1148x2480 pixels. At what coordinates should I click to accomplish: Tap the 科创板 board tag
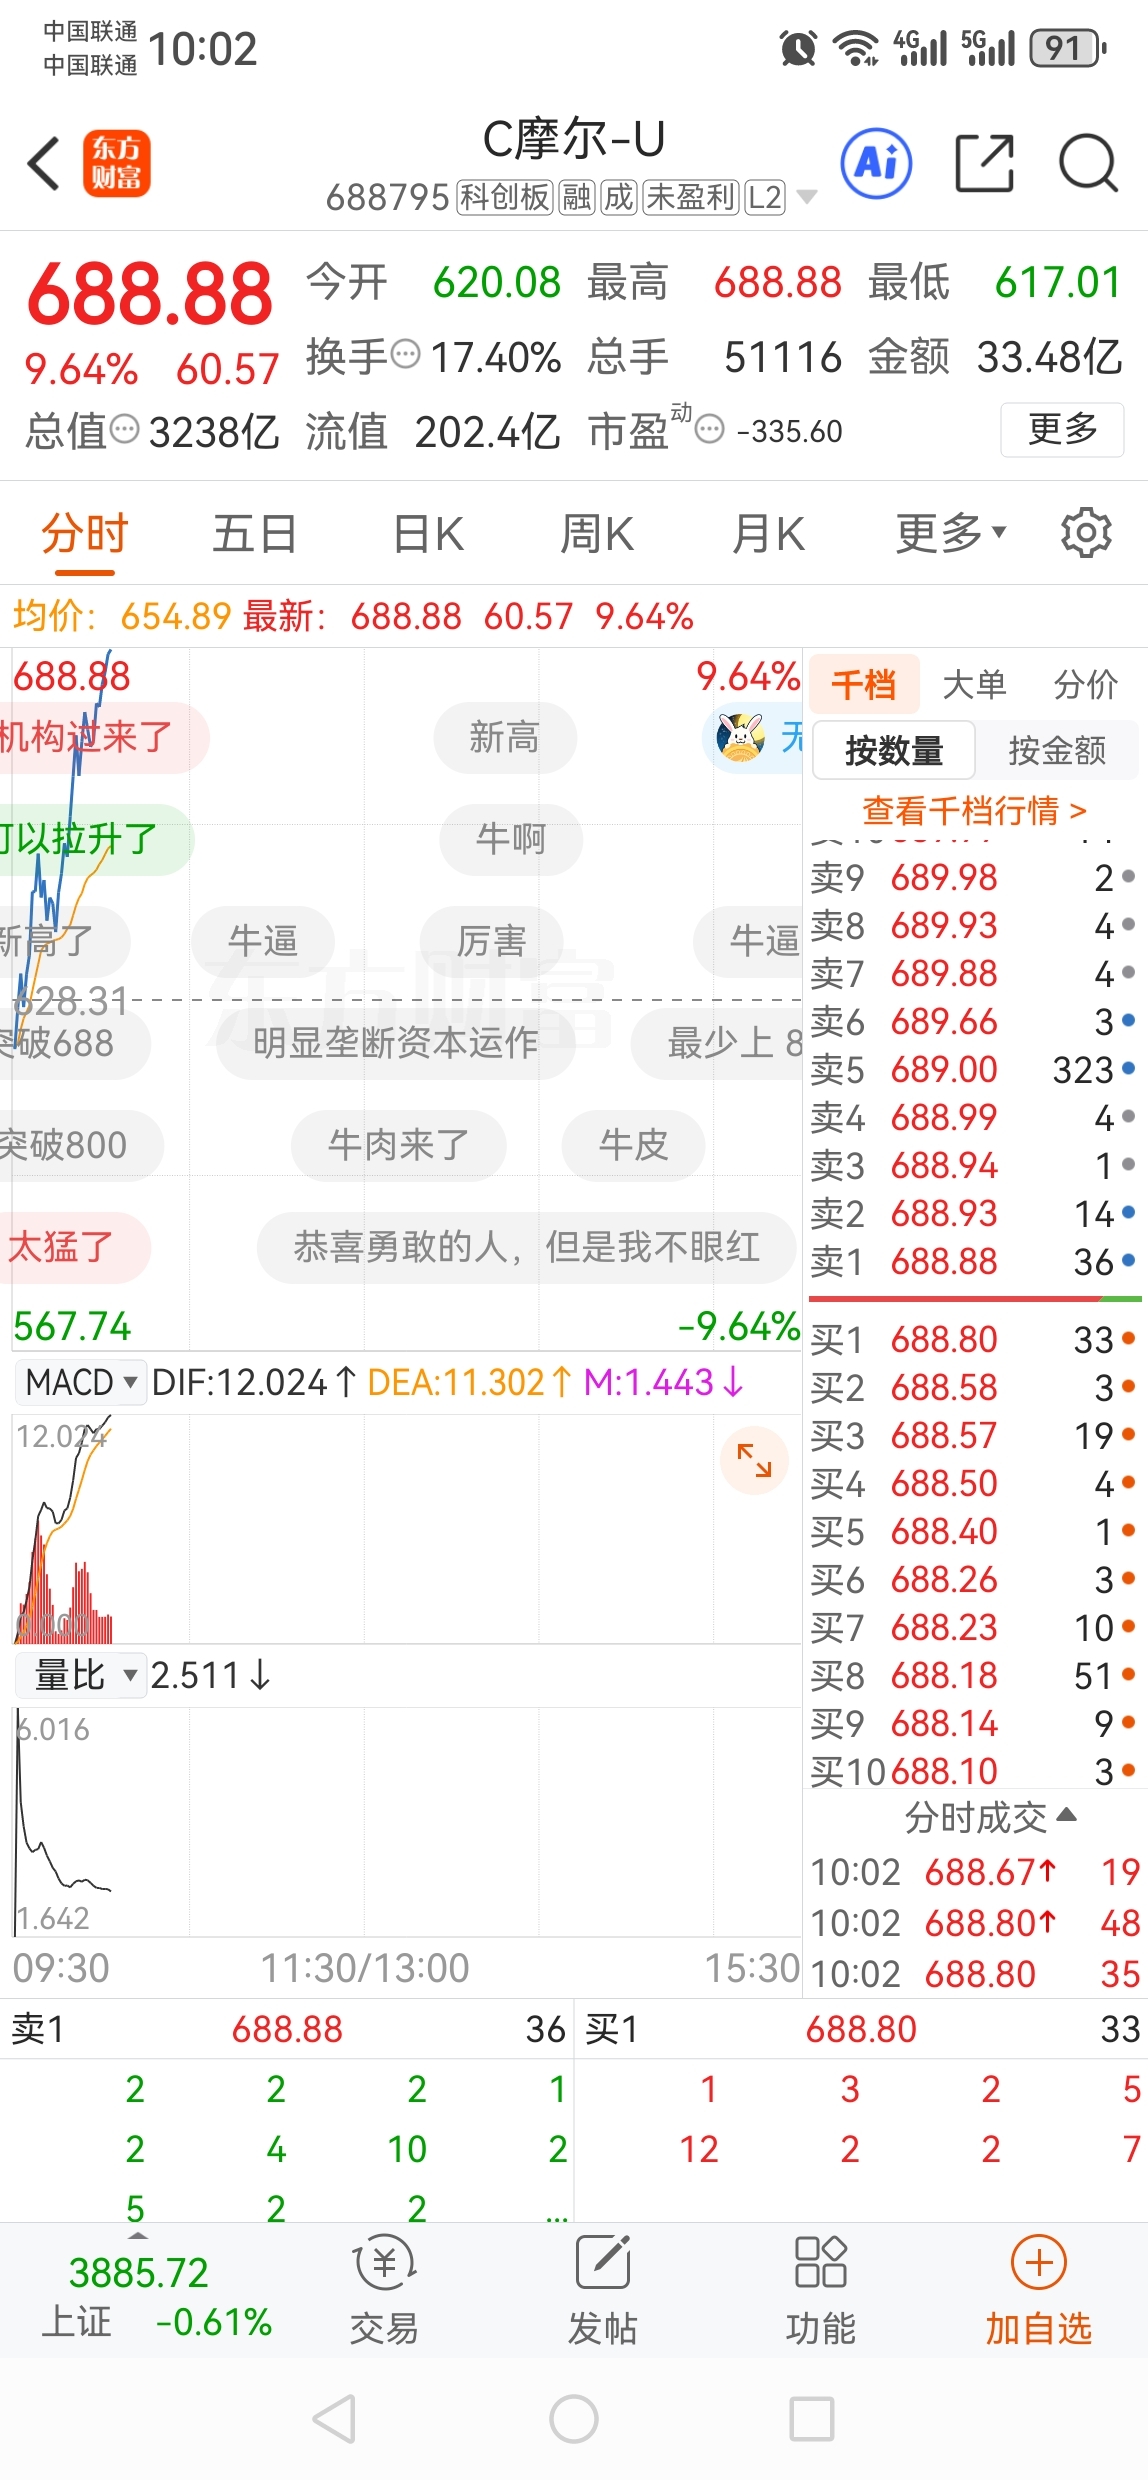click(x=504, y=197)
